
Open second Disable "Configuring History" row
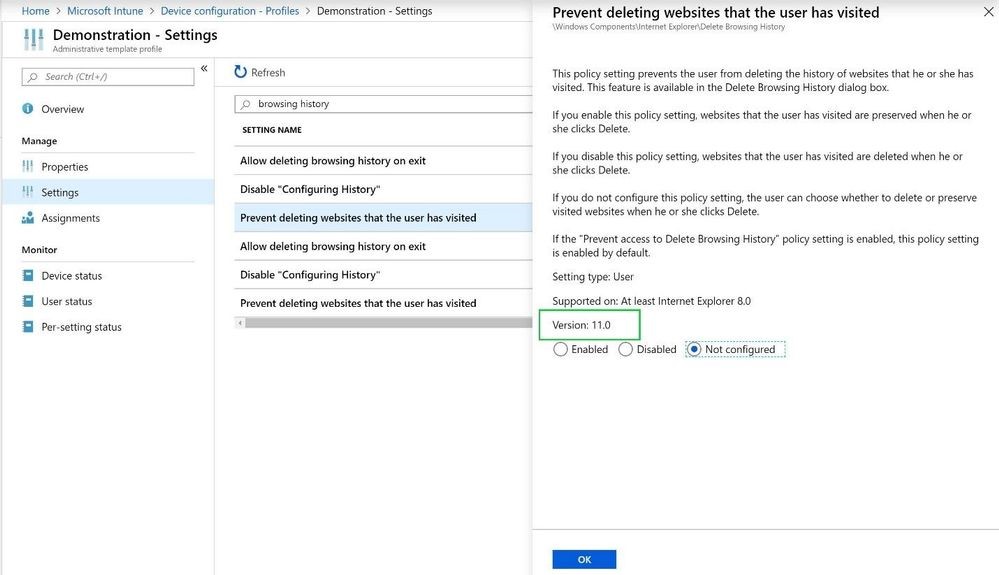click(384, 274)
